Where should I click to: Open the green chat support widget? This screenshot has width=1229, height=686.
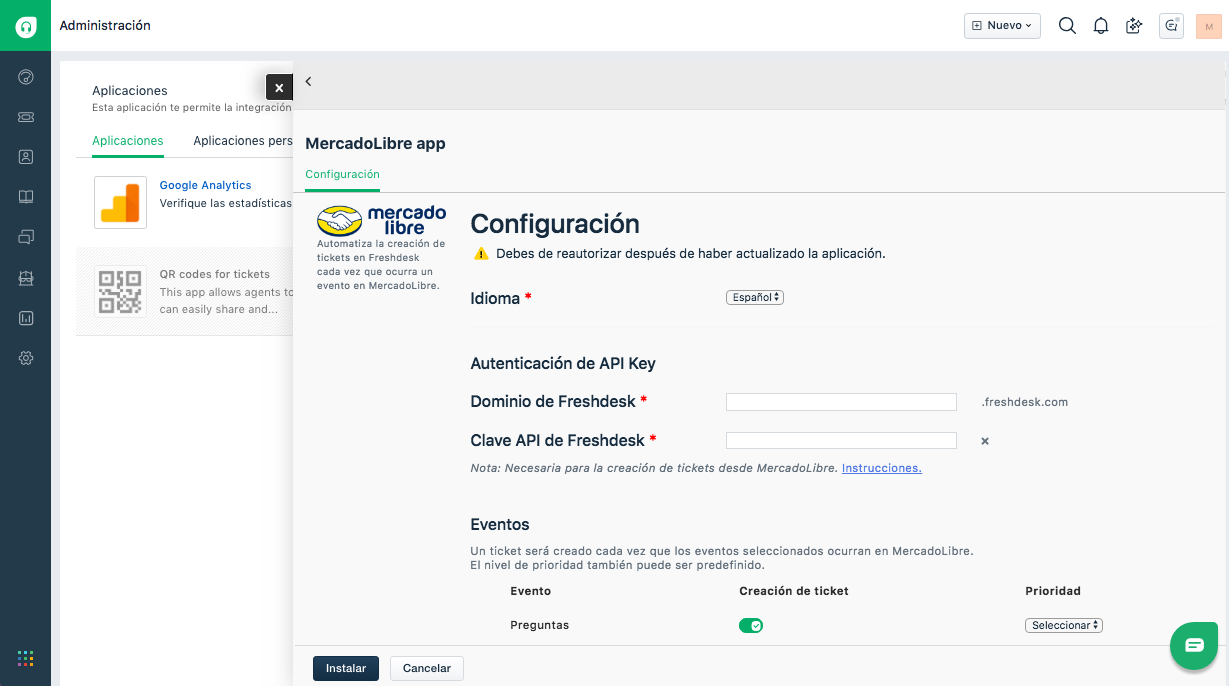(1195, 645)
